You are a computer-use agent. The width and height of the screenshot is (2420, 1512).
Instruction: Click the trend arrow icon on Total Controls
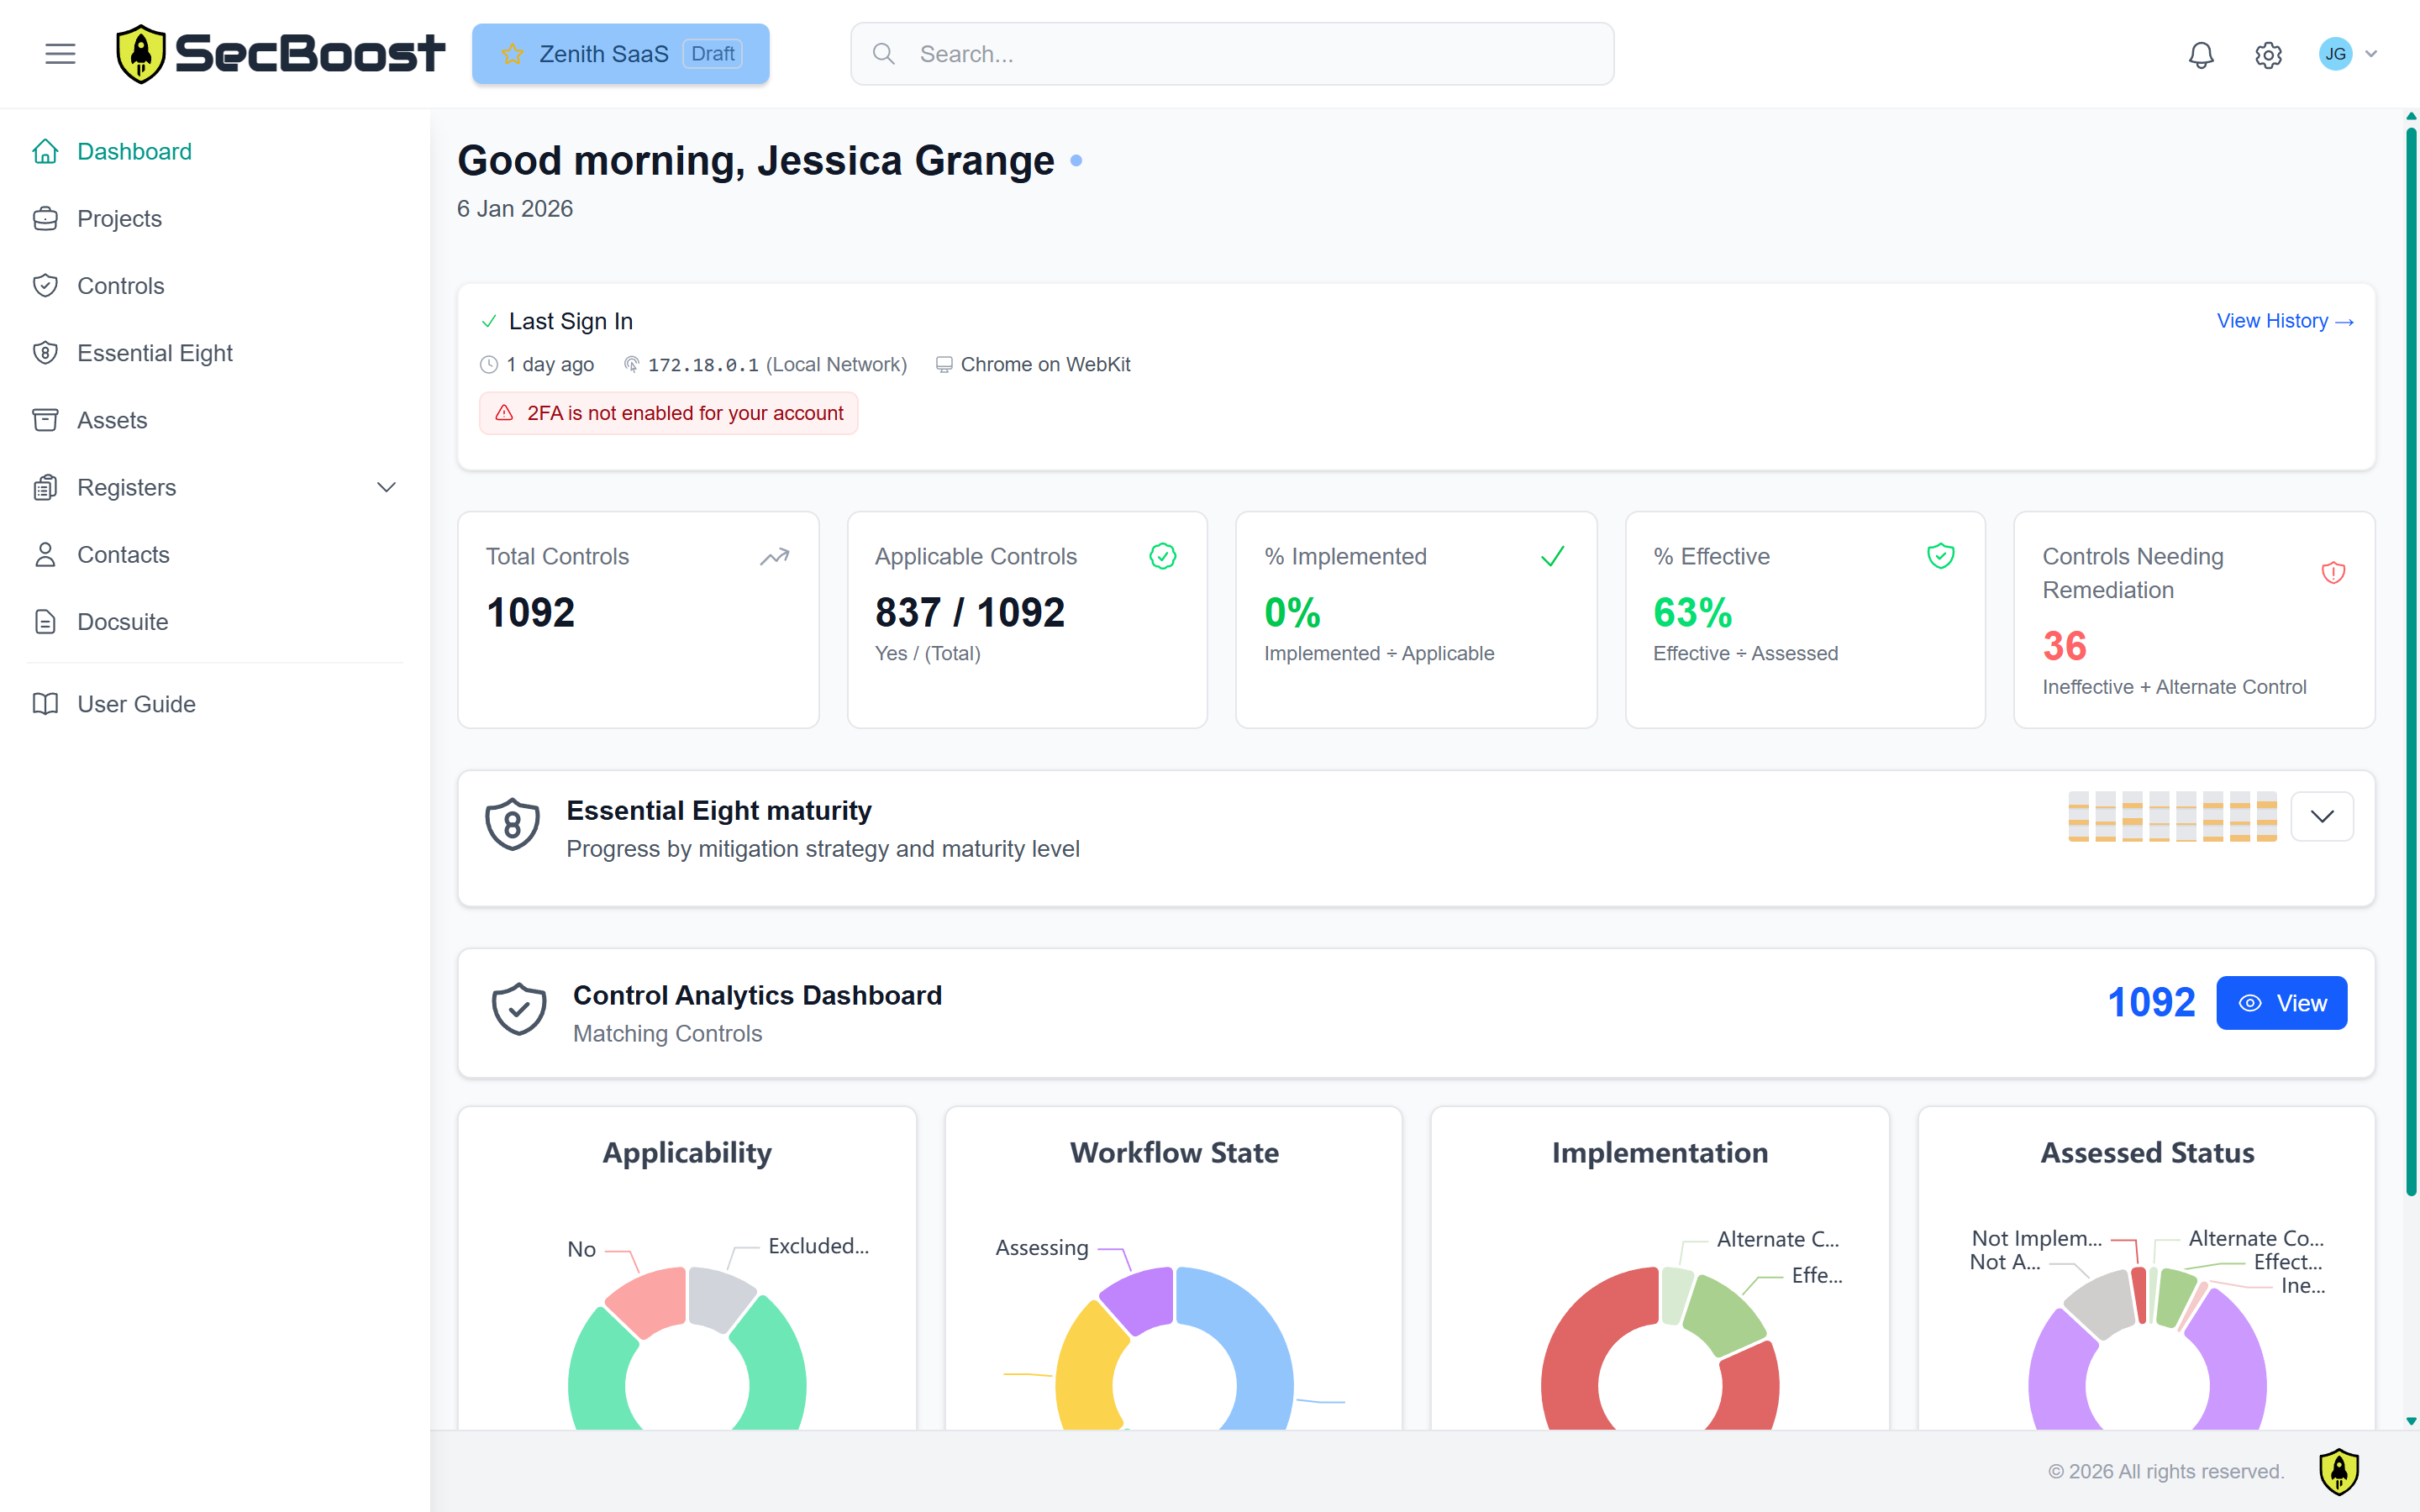tap(774, 557)
